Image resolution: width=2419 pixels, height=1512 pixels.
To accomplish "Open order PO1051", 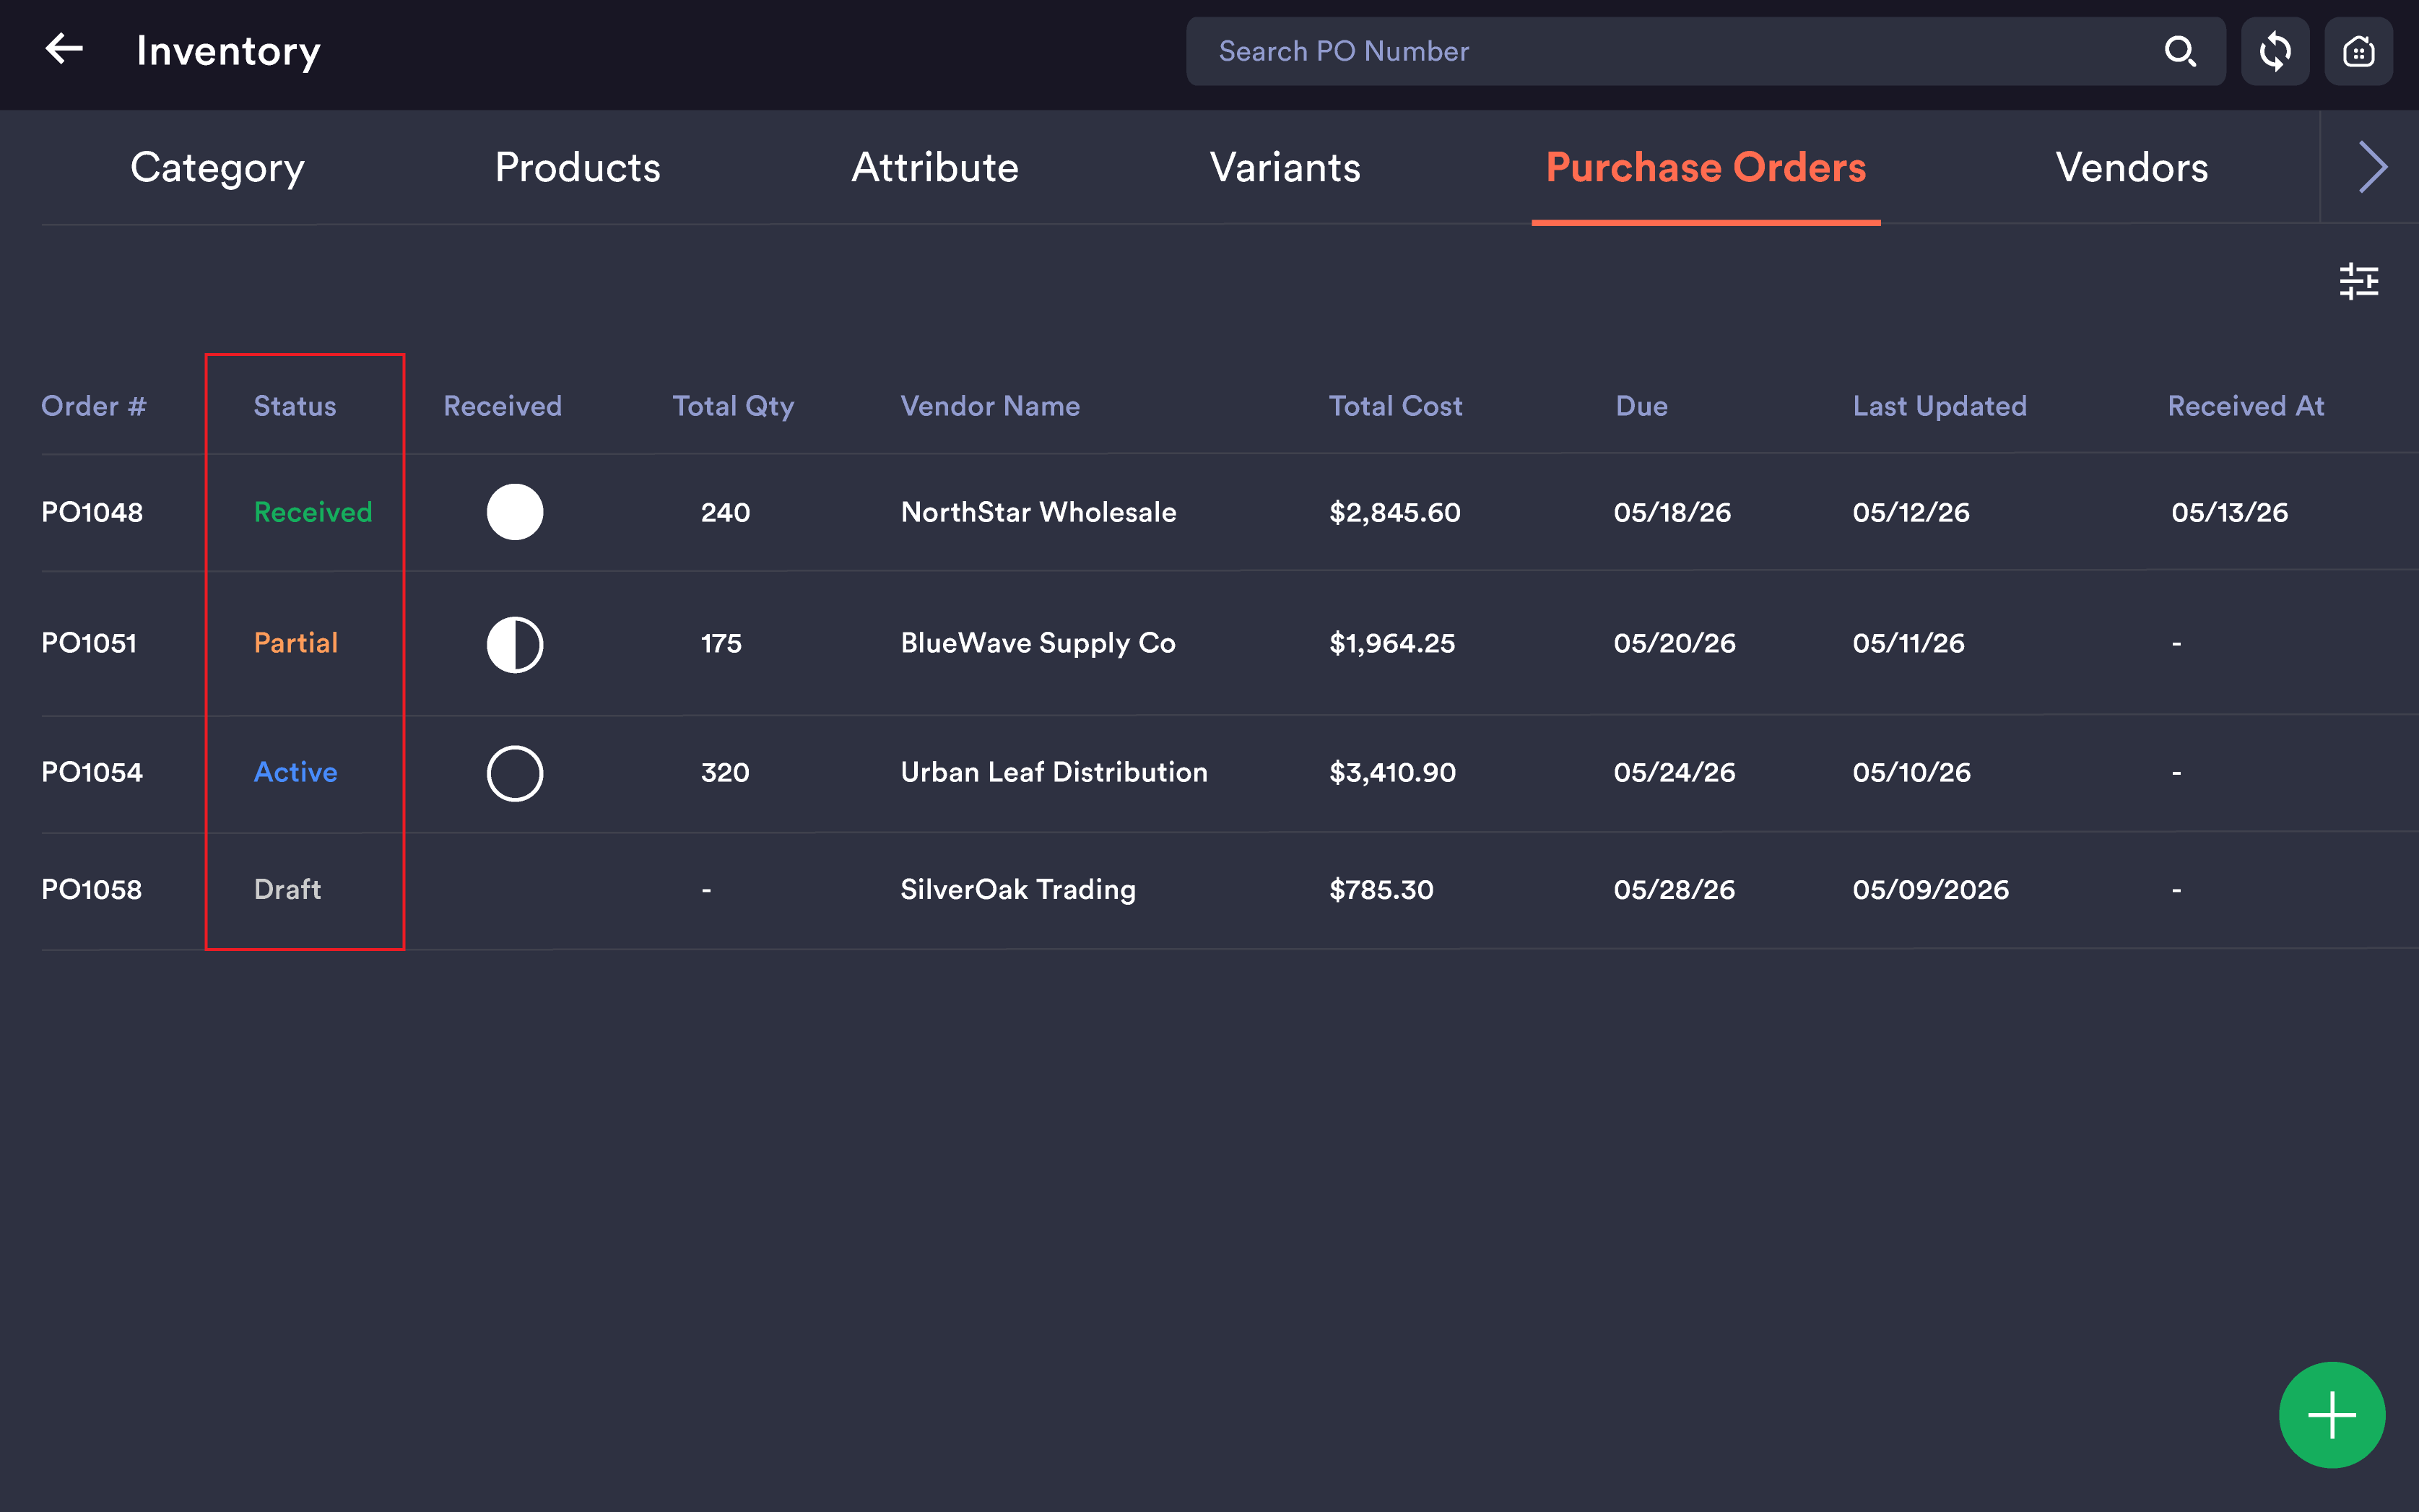I will click(x=89, y=643).
